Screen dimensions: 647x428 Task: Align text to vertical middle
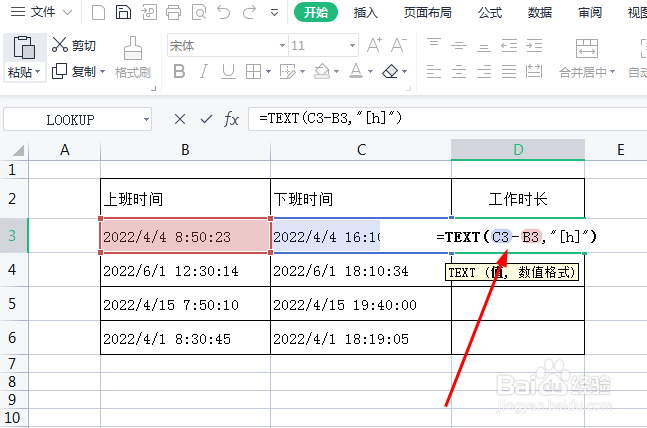point(459,45)
